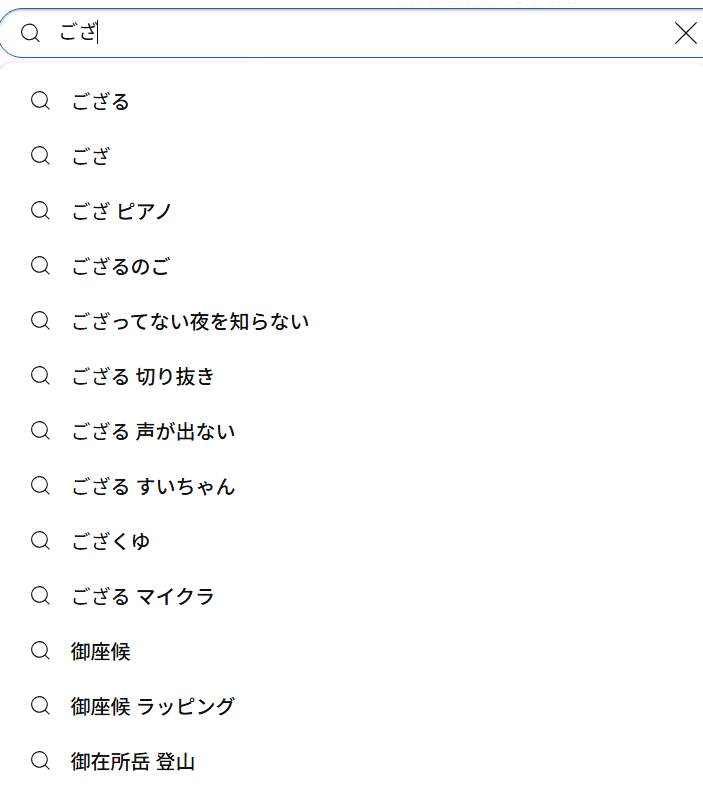Select the suggestion ござるのご
This screenshot has height=792, width=703.
click(x=352, y=266)
